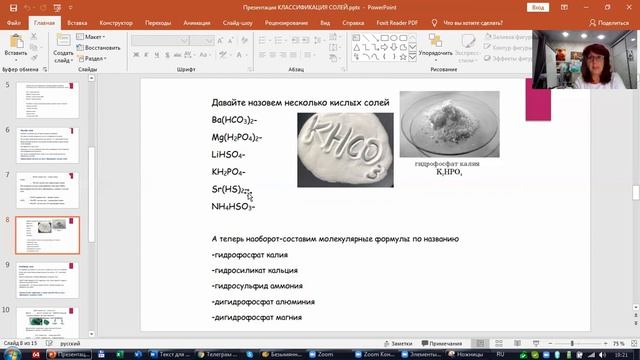The width and height of the screenshot is (640, 360).
Task: Switch to Slide Sorter view icon
Action: (x=499, y=344)
